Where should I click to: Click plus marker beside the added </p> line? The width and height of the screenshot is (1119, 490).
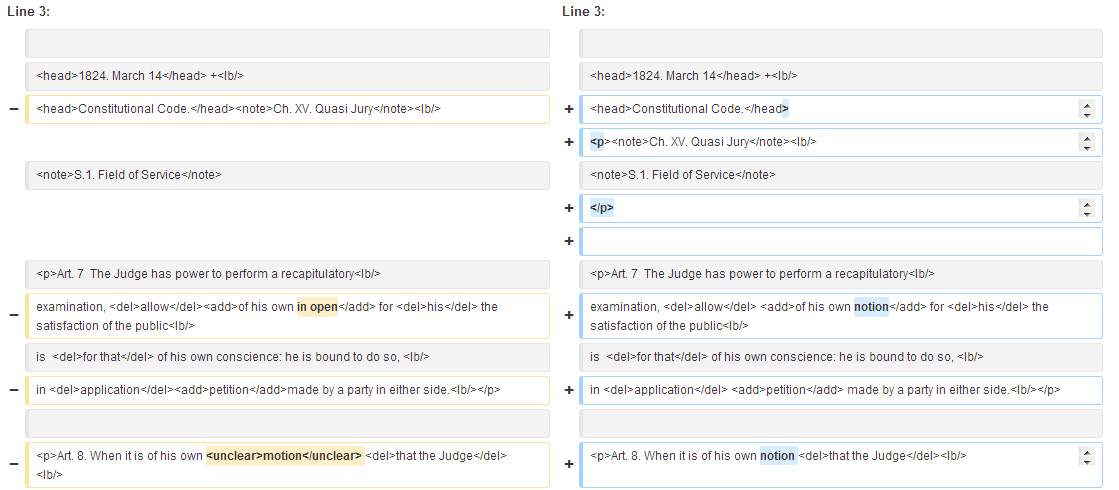click(x=569, y=208)
